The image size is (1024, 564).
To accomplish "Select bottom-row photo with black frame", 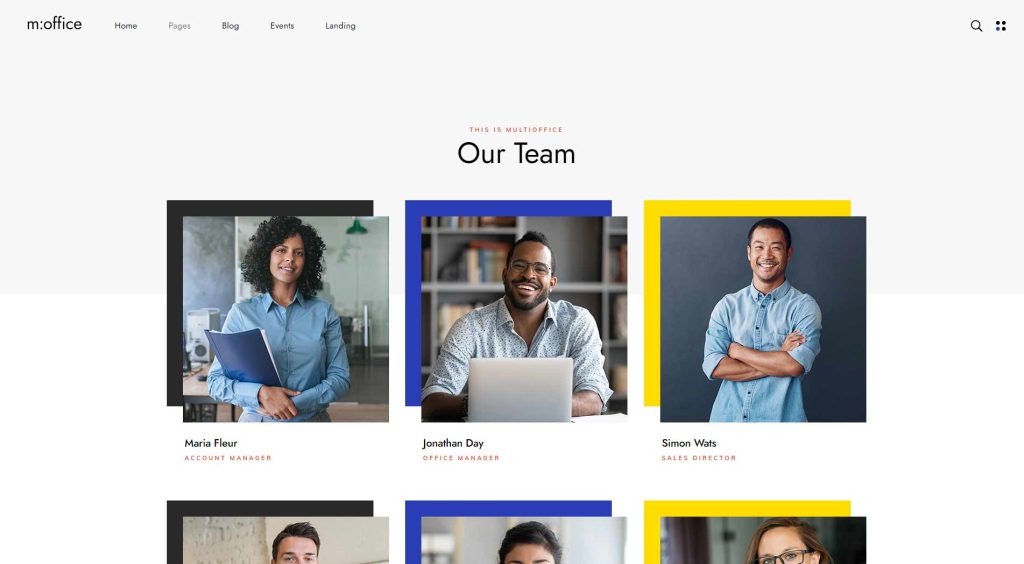I will [285, 540].
